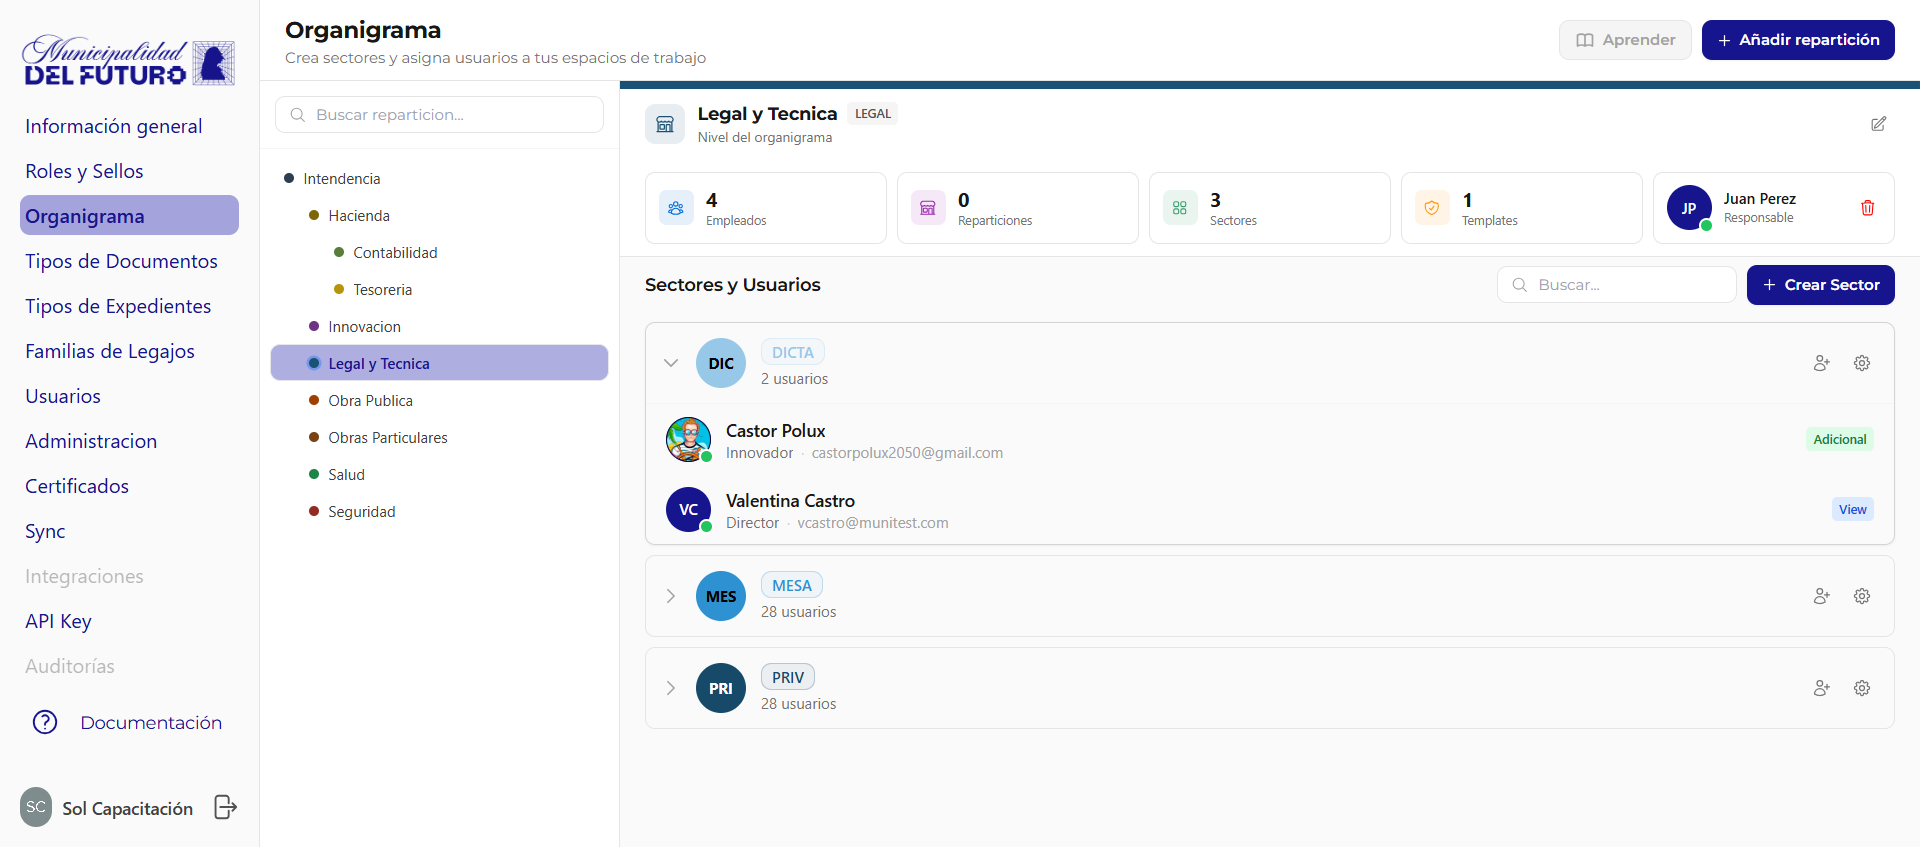The height and width of the screenshot is (847, 1920).
Task: Click the Crear Sector button
Action: (x=1820, y=285)
